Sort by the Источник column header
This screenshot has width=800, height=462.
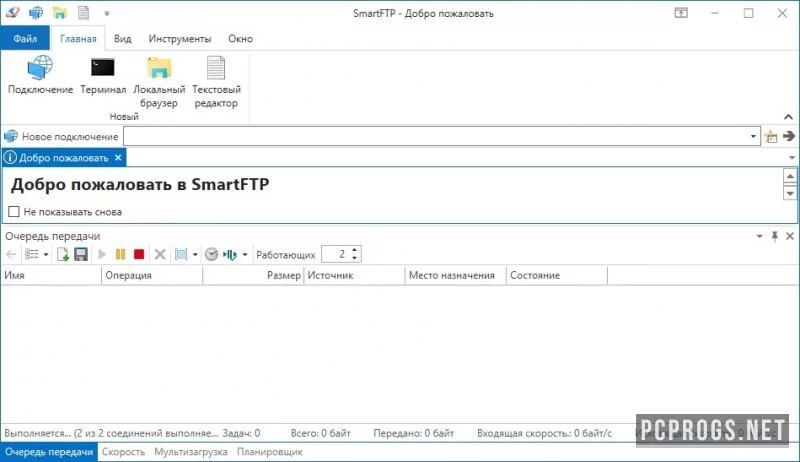pos(354,275)
